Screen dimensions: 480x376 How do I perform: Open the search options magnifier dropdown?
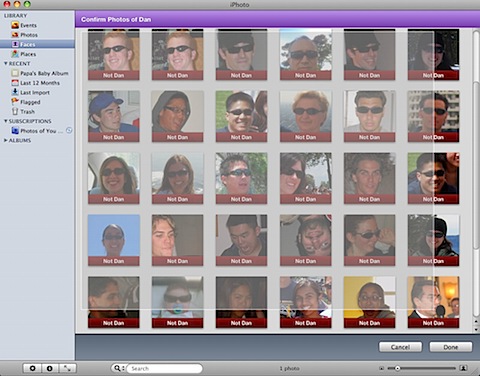click(x=118, y=368)
